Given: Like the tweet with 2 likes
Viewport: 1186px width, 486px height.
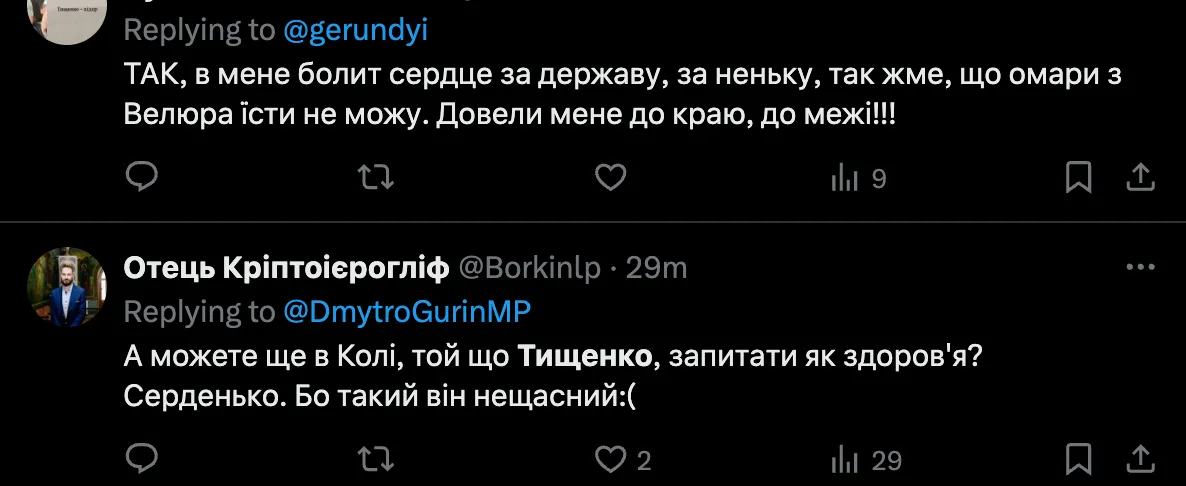Looking at the screenshot, I should pos(623,460).
